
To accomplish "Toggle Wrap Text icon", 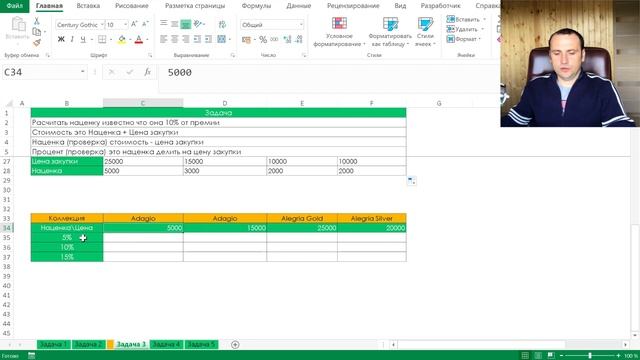I will [x=222, y=24].
